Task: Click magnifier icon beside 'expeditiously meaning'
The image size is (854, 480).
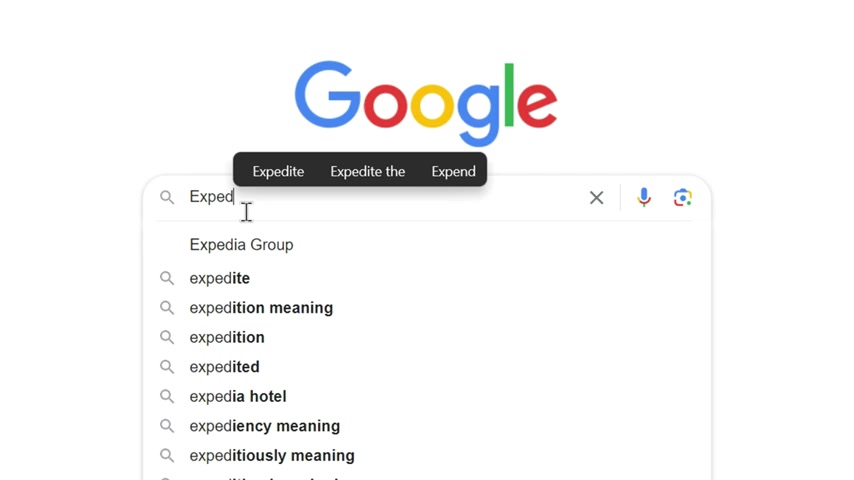Action: (x=167, y=455)
